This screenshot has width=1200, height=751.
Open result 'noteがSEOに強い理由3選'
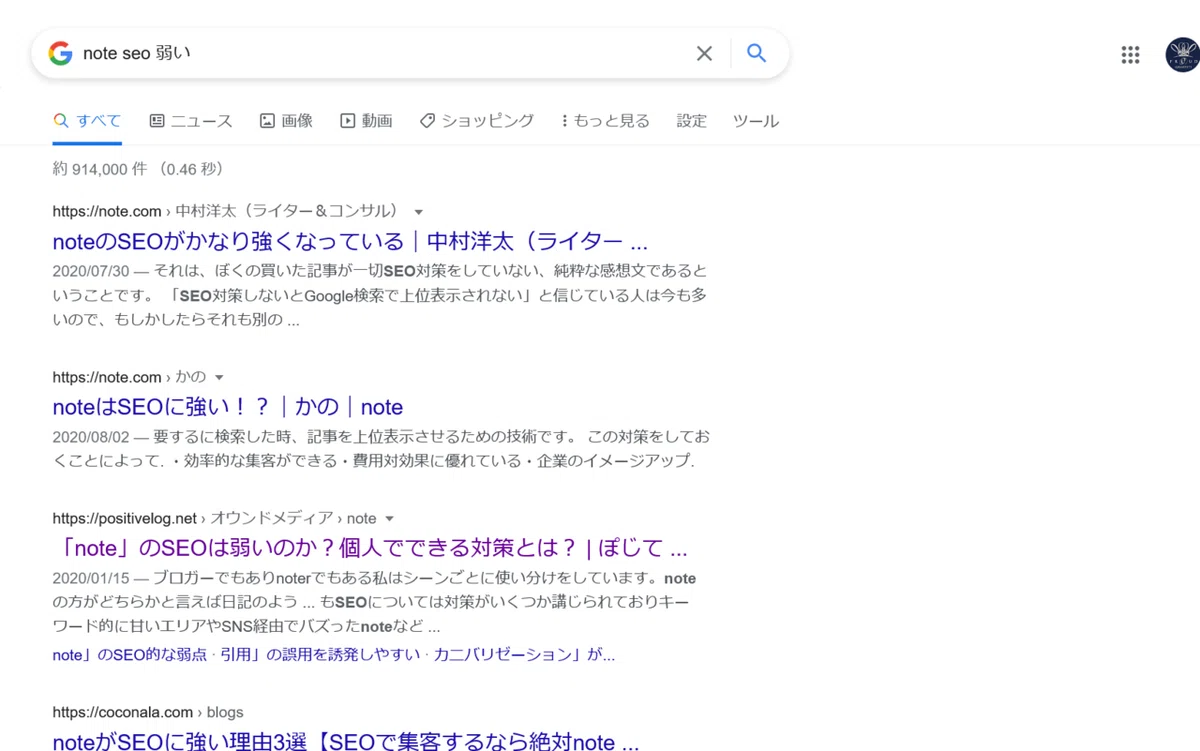(x=346, y=742)
